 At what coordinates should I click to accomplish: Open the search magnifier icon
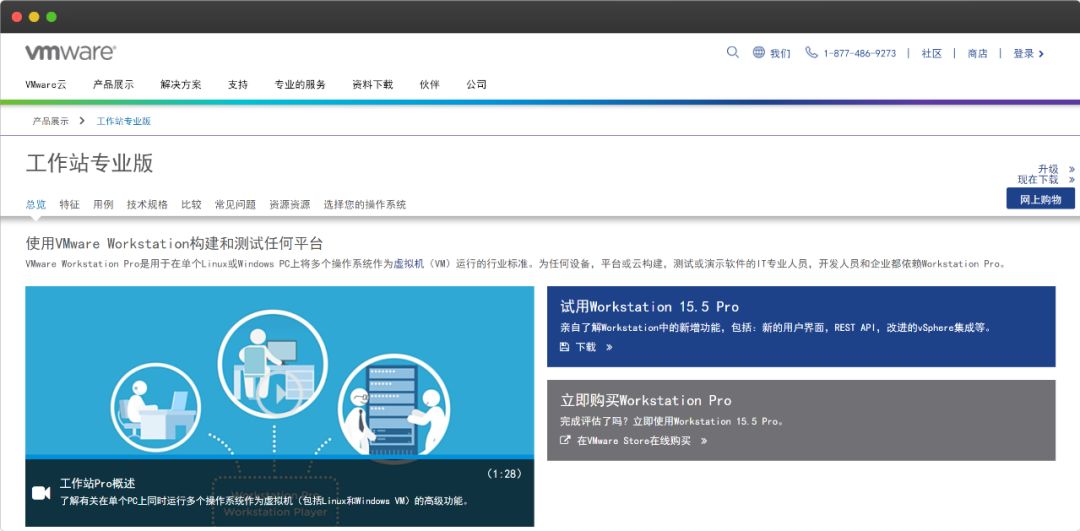point(733,52)
